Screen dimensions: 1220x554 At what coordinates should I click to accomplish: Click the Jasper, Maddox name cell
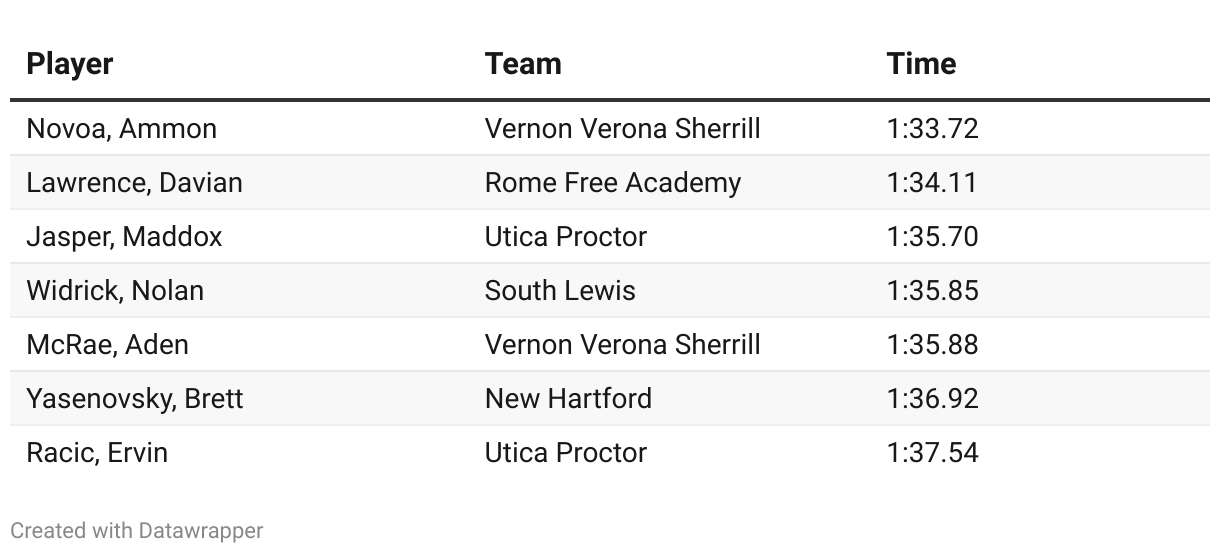[124, 237]
